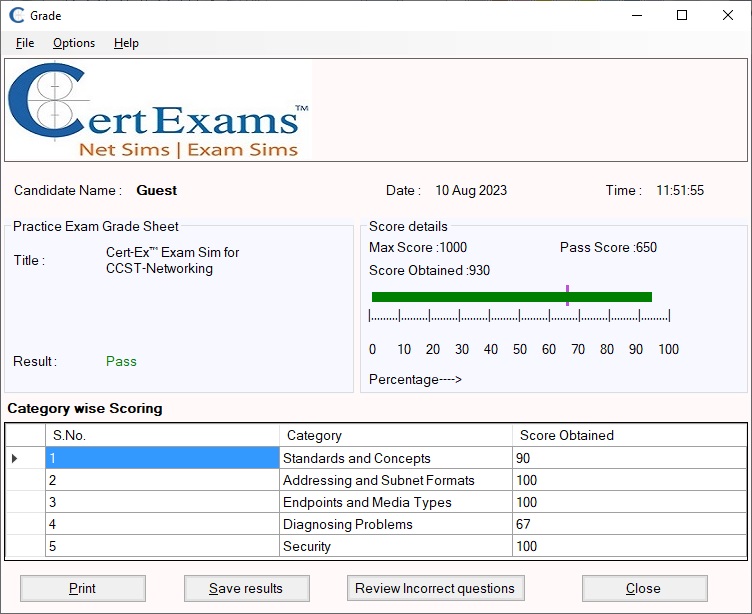752x614 pixels.
Task: Click the Close button at bottom
Action: click(x=644, y=588)
